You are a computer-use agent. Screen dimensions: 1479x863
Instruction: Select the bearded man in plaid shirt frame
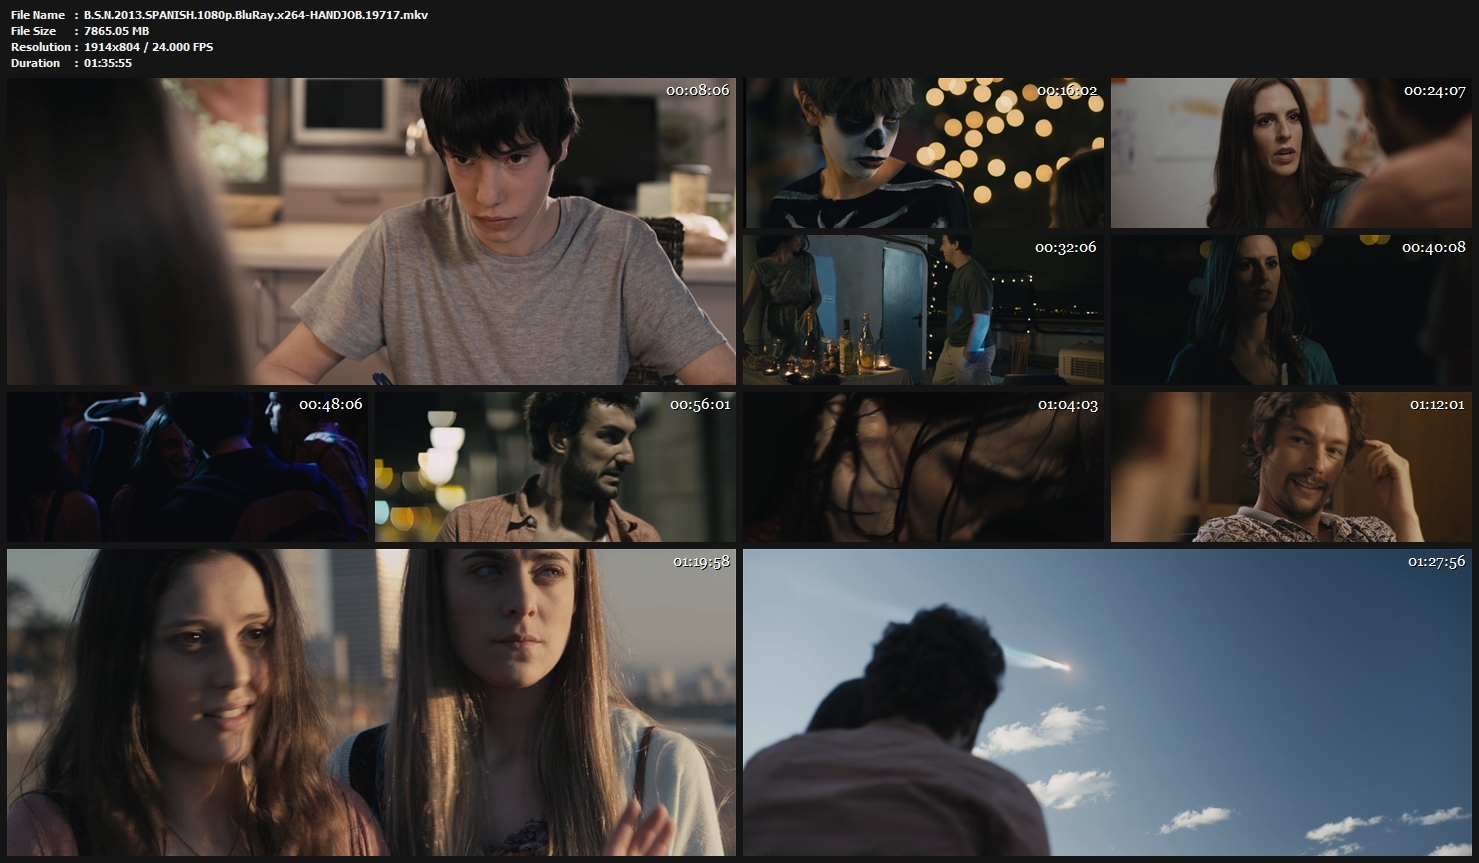[555, 467]
